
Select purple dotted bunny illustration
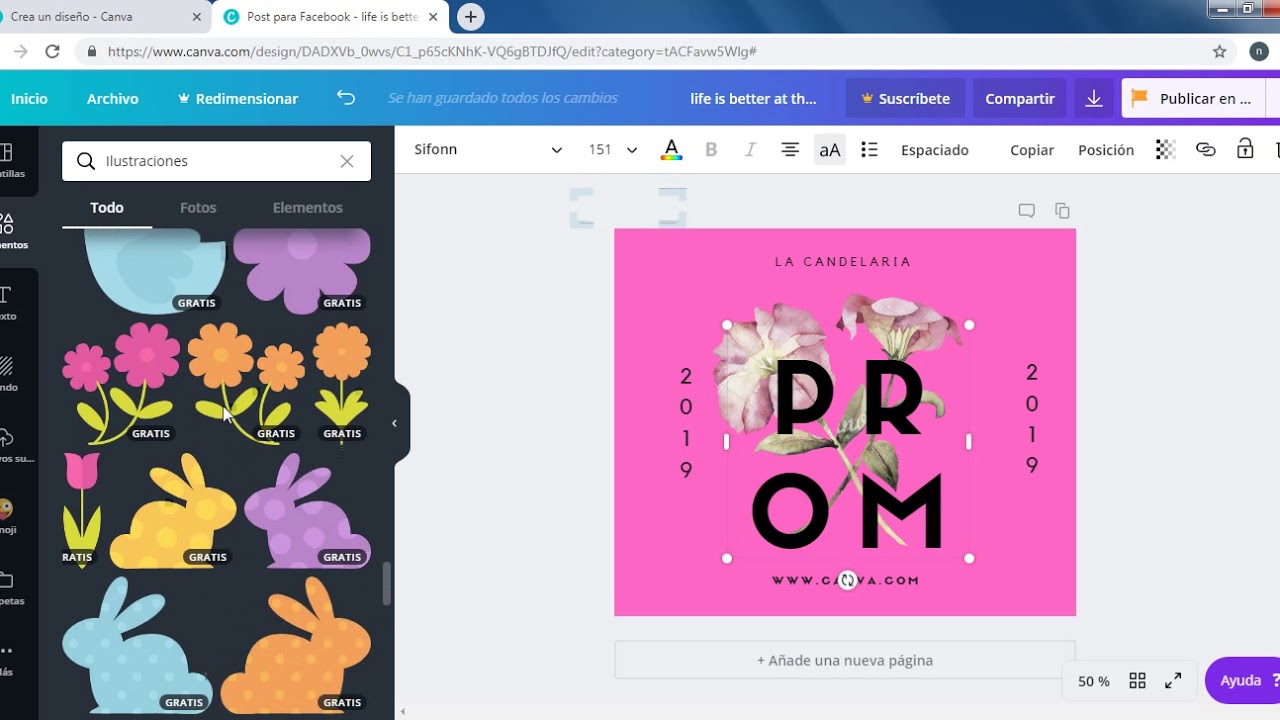point(307,510)
